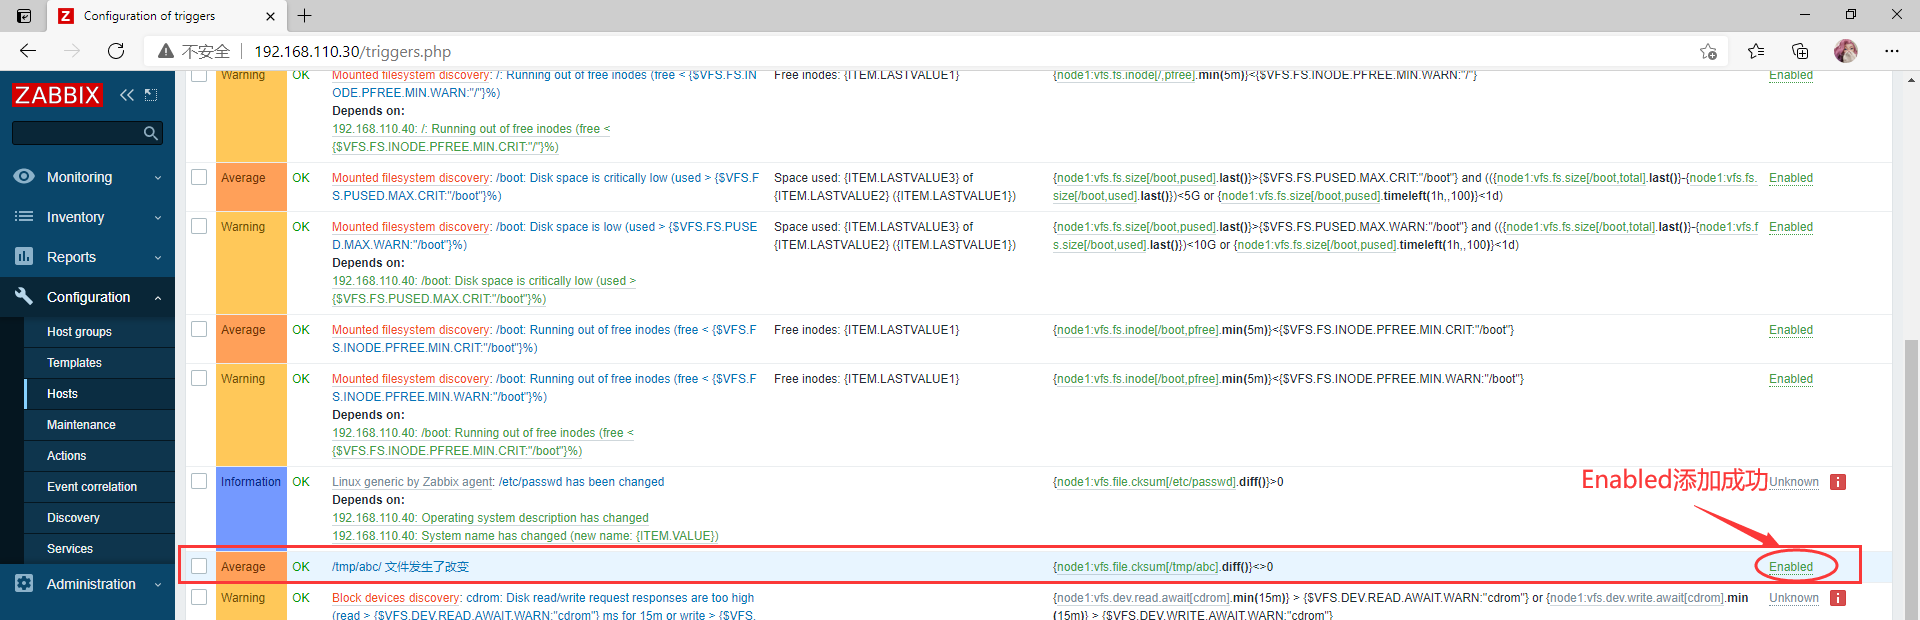
Task: Check the /etc/passwd has been changed trigger checkbox
Action: tap(199, 481)
